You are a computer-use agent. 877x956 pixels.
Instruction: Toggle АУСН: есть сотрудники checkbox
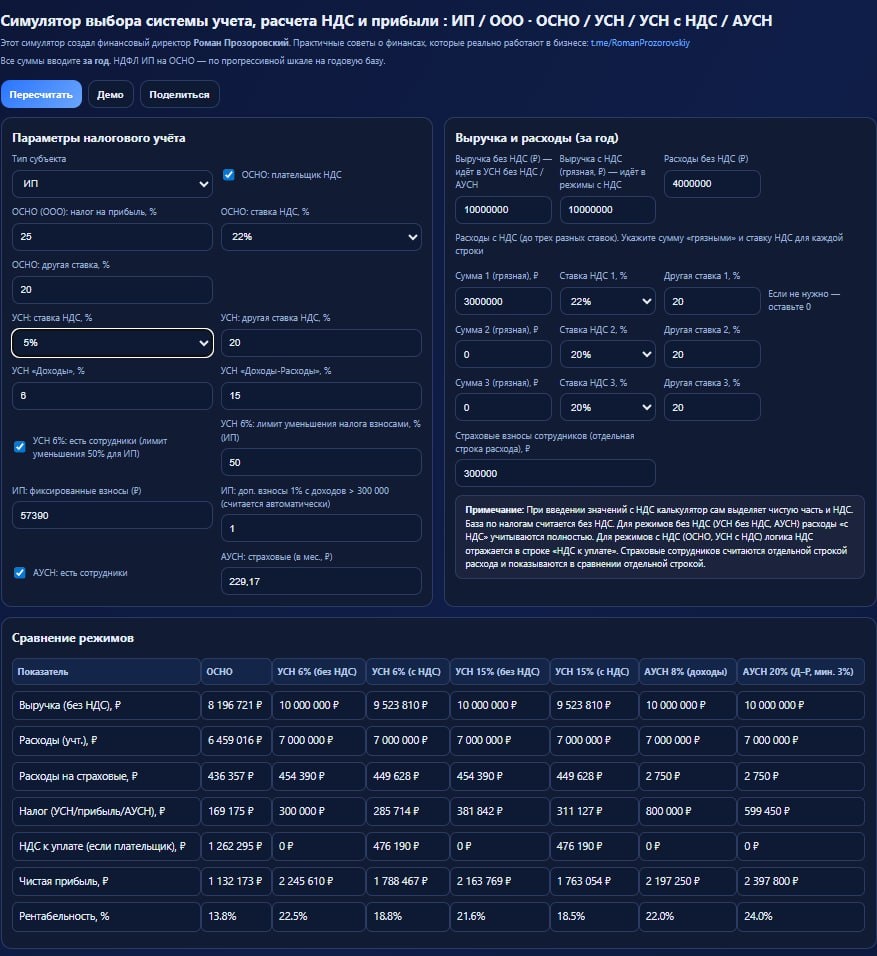coord(20,573)
